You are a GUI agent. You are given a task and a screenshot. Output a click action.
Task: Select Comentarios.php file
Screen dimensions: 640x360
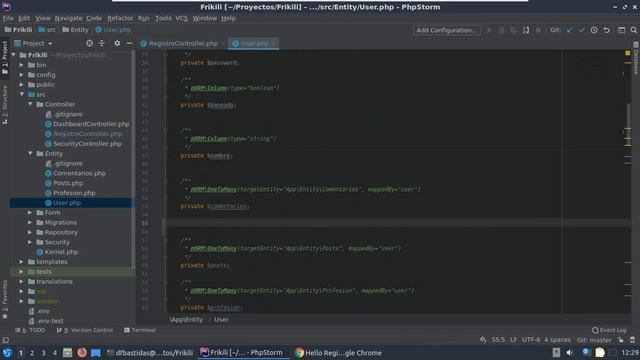pyautogui.click(x=79, y=173)
